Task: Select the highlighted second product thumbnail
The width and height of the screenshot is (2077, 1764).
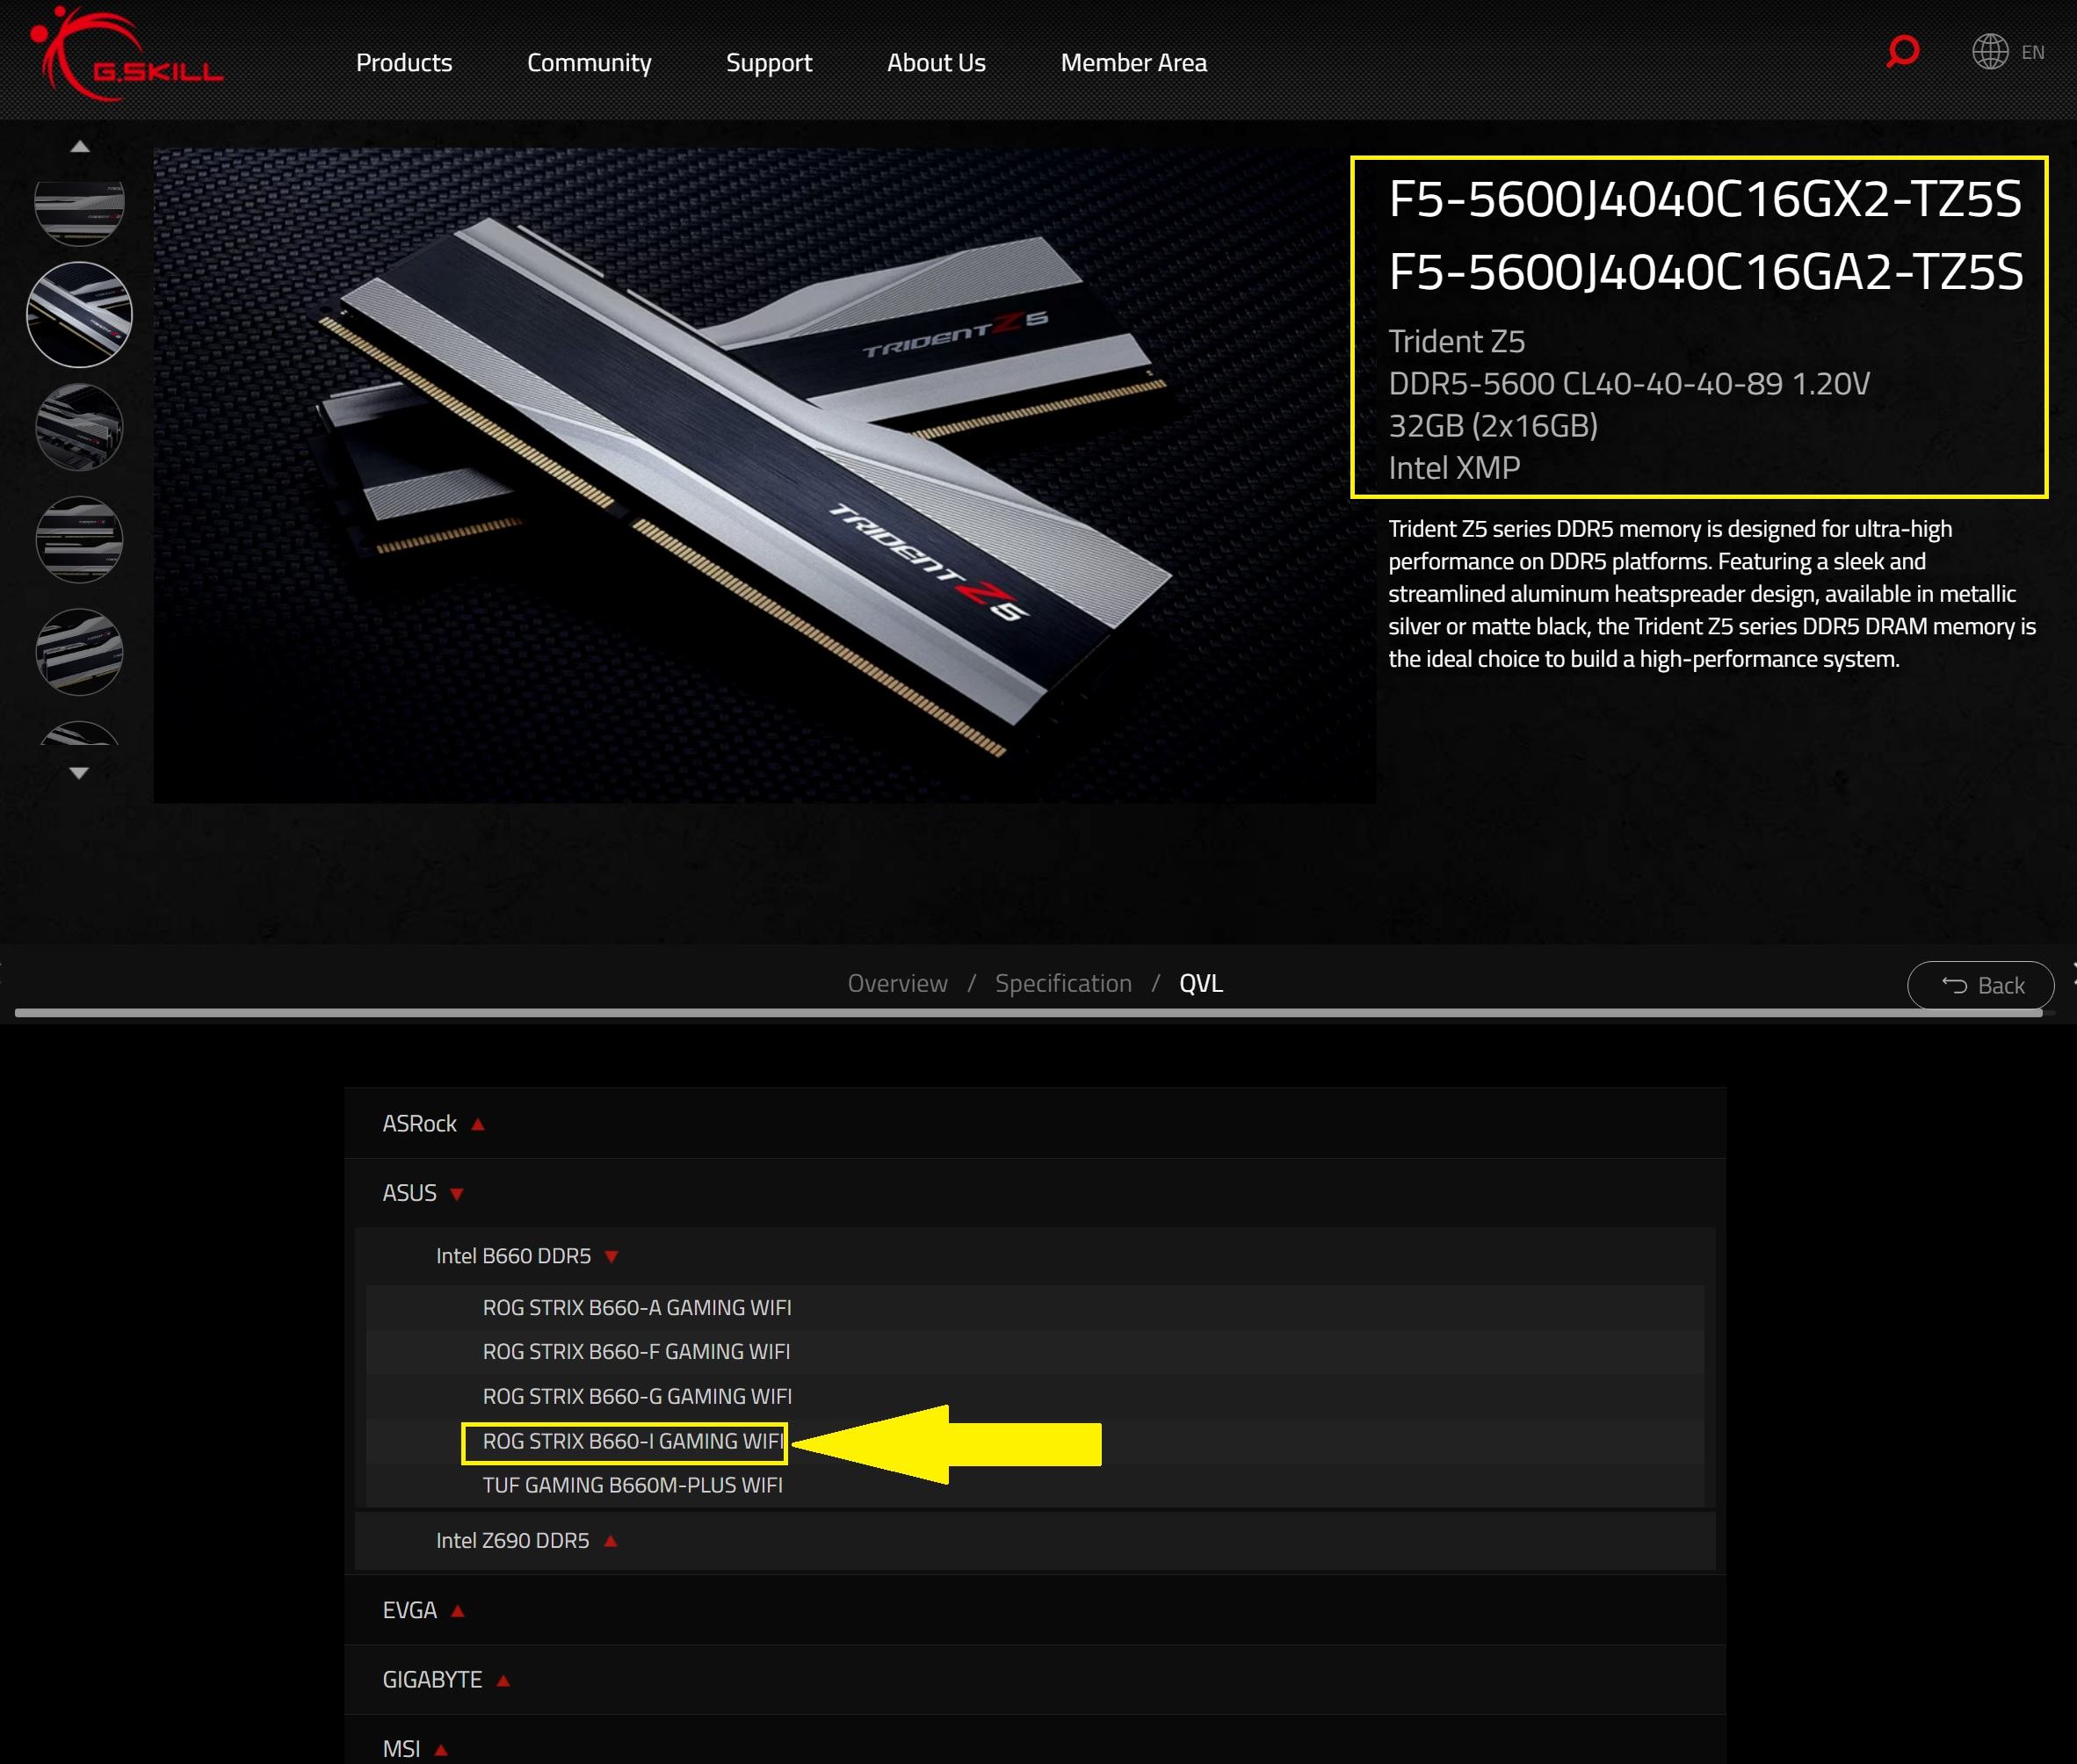Action: click(x=79, y=314)
